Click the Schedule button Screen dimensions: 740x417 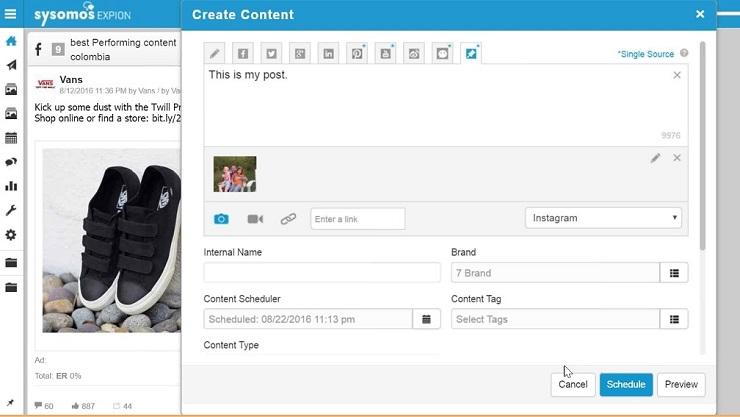(x=626, y=384)
